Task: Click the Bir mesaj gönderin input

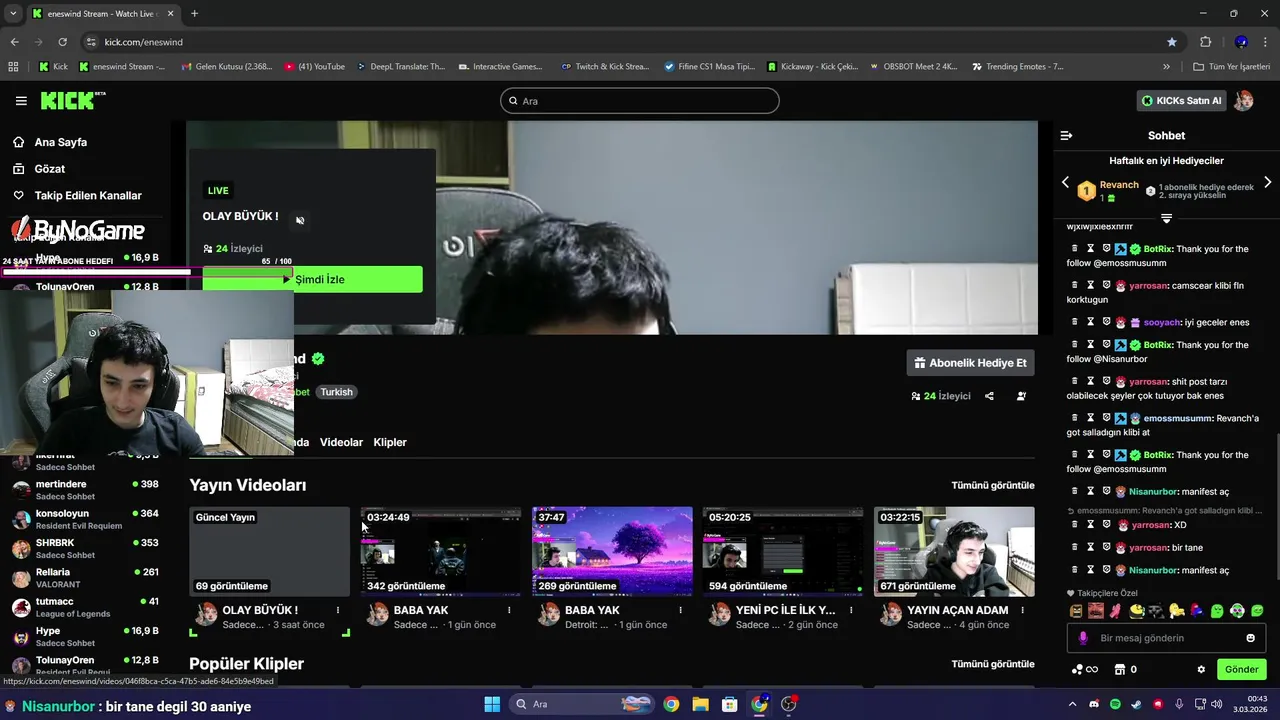Action: (x=1166, y=638)
